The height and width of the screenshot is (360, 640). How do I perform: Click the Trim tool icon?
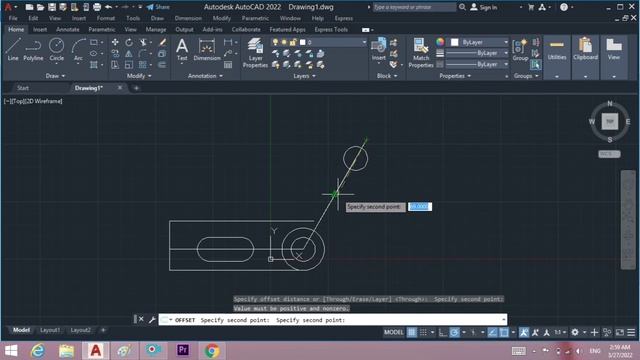click(x=143, y=42)
